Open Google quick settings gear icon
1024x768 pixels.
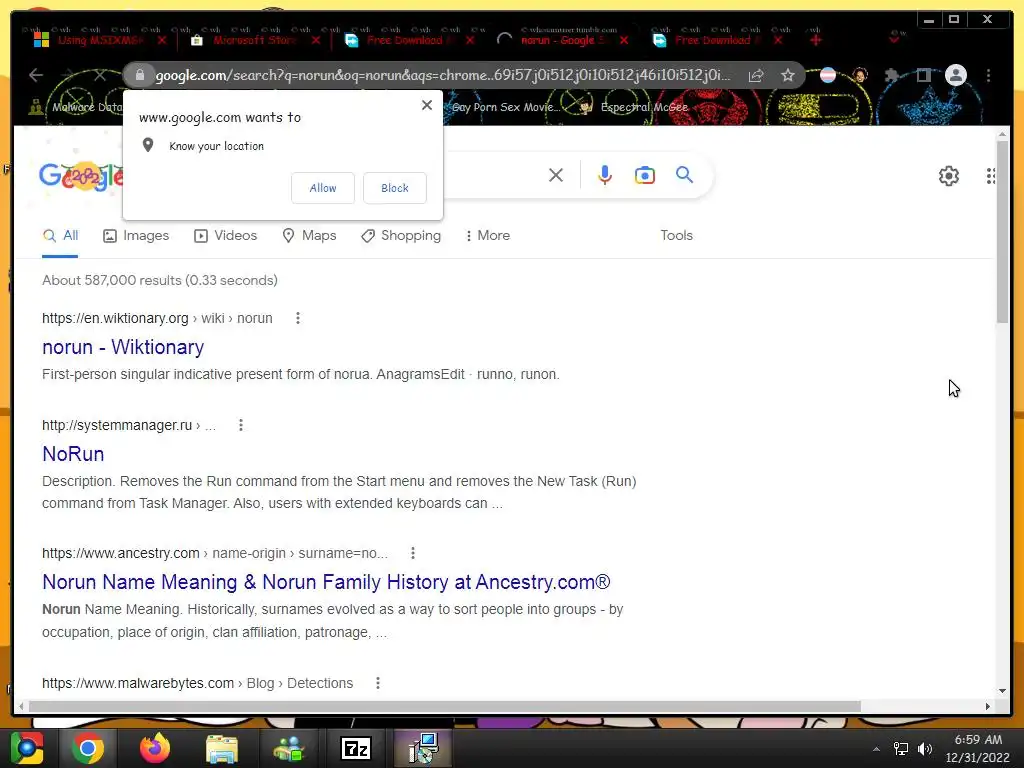pos(948,176)
